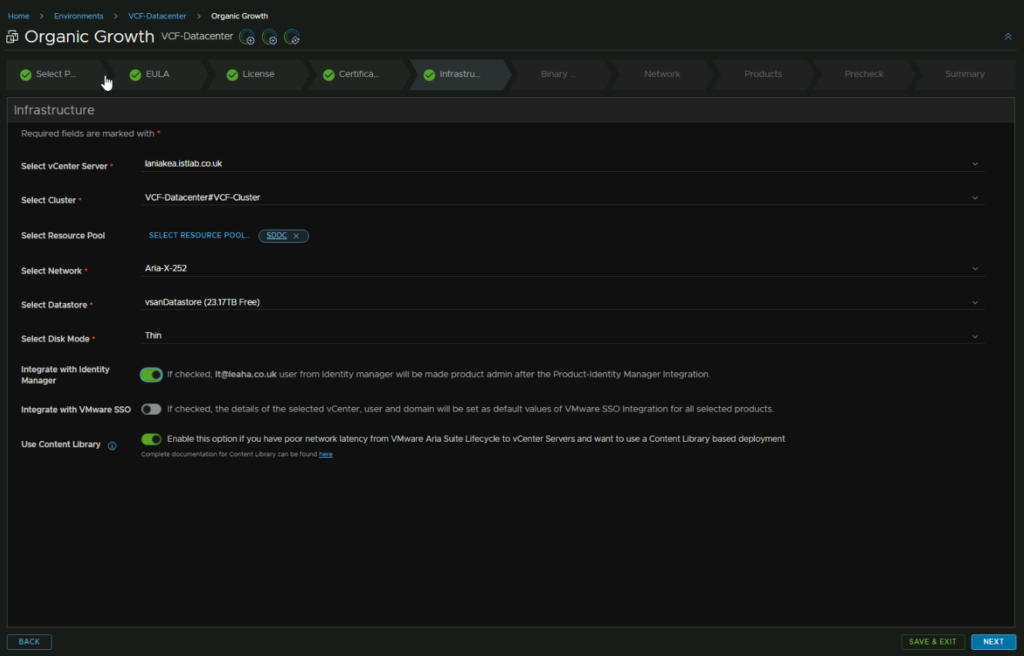Disable Integrate with Identity Manager toggle
Screen dimensions: 1024x656
(152, 374)
